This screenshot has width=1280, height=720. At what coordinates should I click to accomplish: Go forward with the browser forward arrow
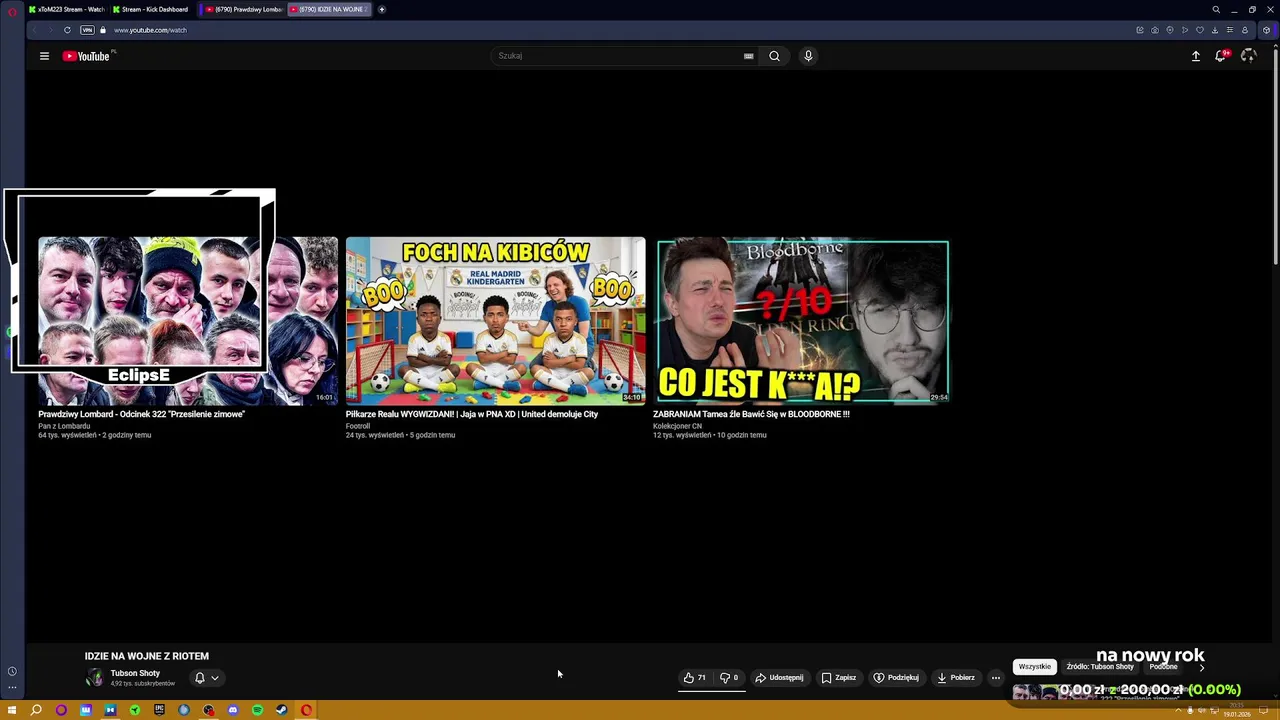(50, 30)
